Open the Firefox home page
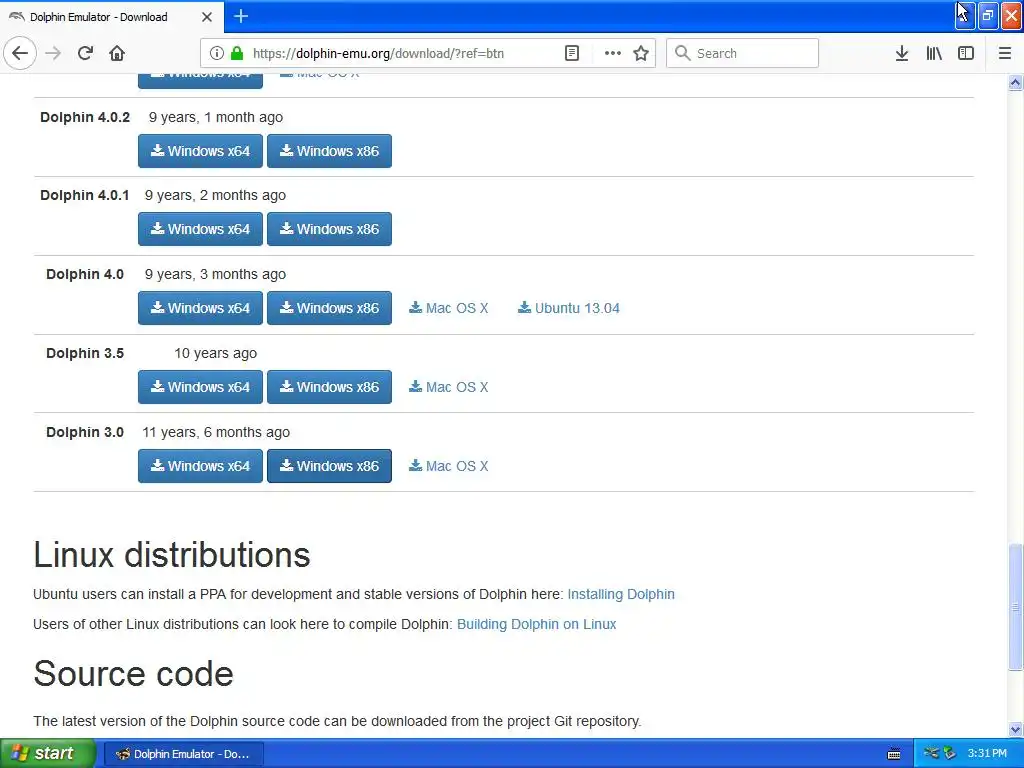Viewport: 1024px width, 768px height. 117,54
